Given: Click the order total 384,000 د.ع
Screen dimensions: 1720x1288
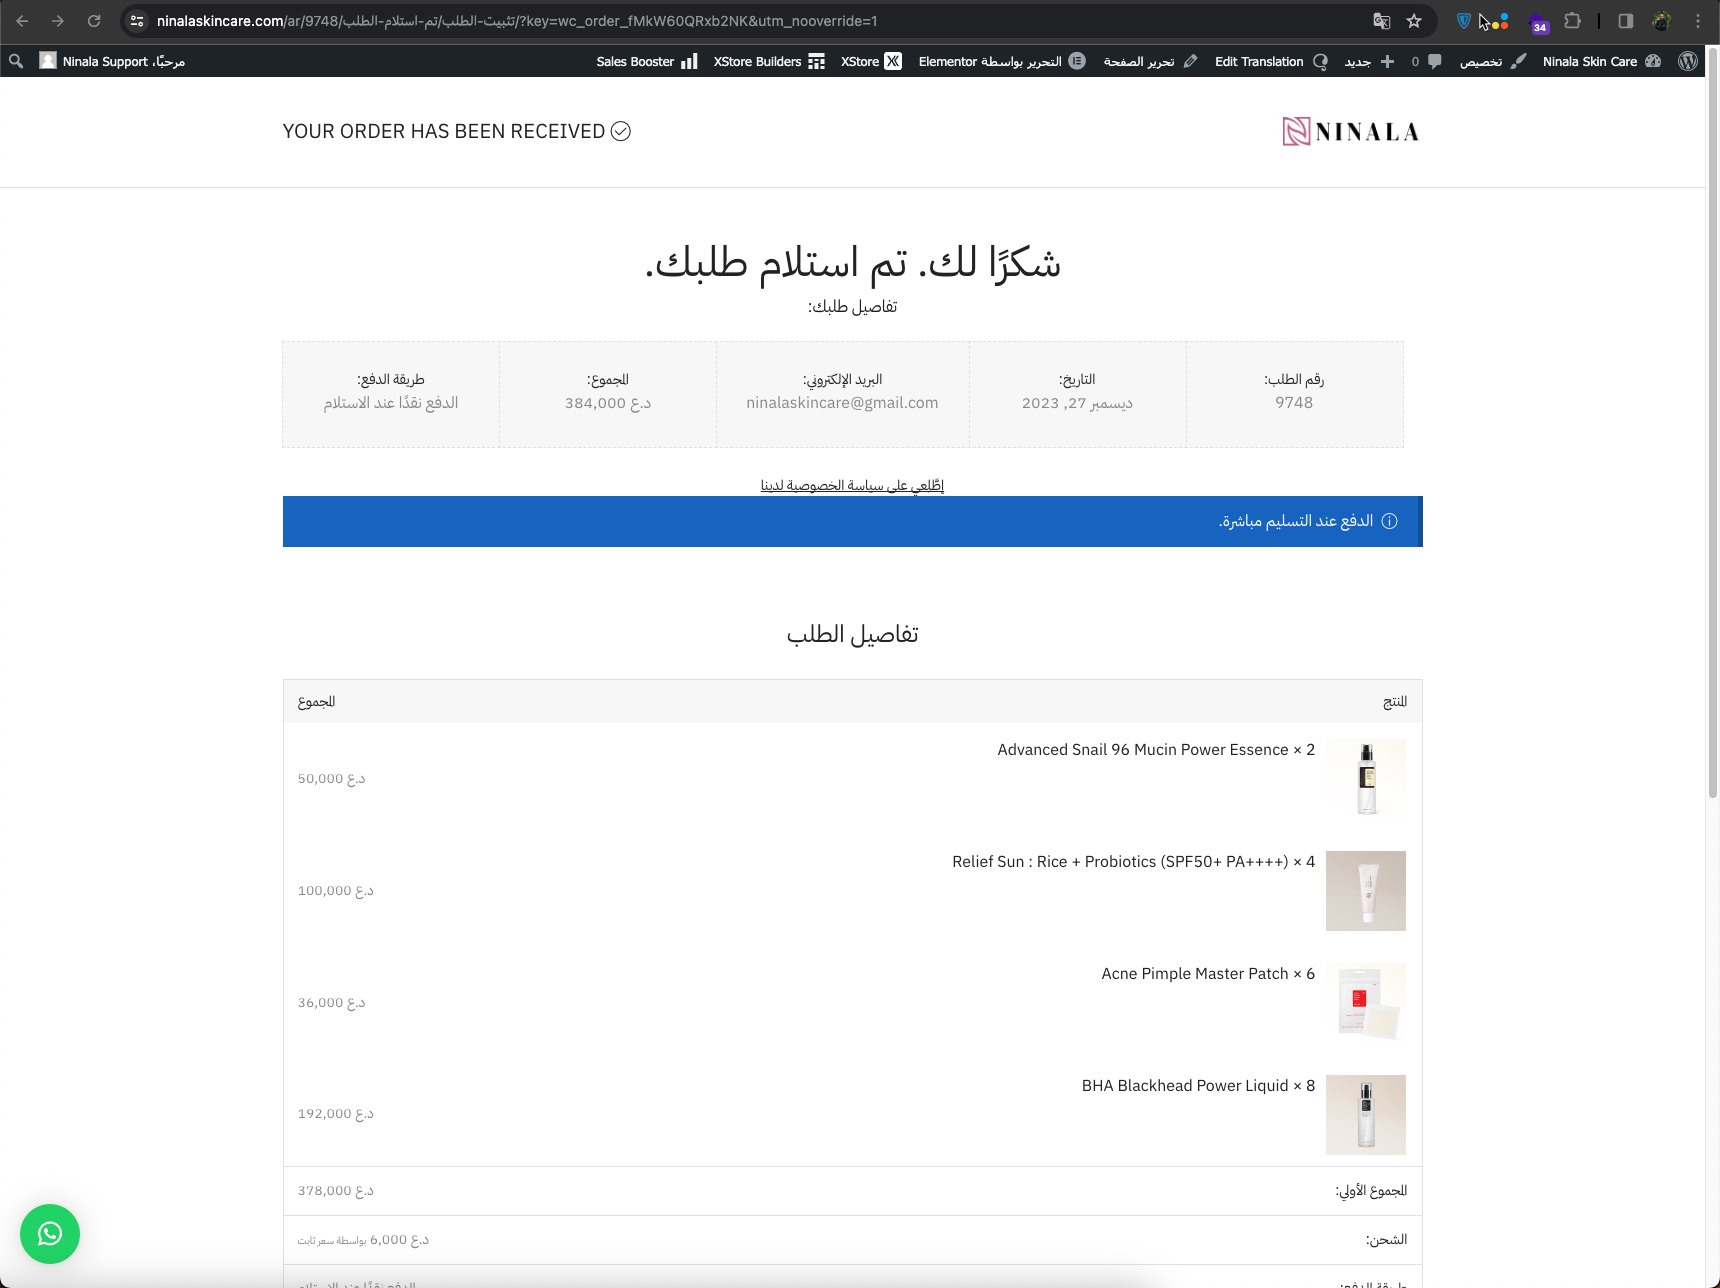Looking at the screenshot, I should (x=608, y=403).
